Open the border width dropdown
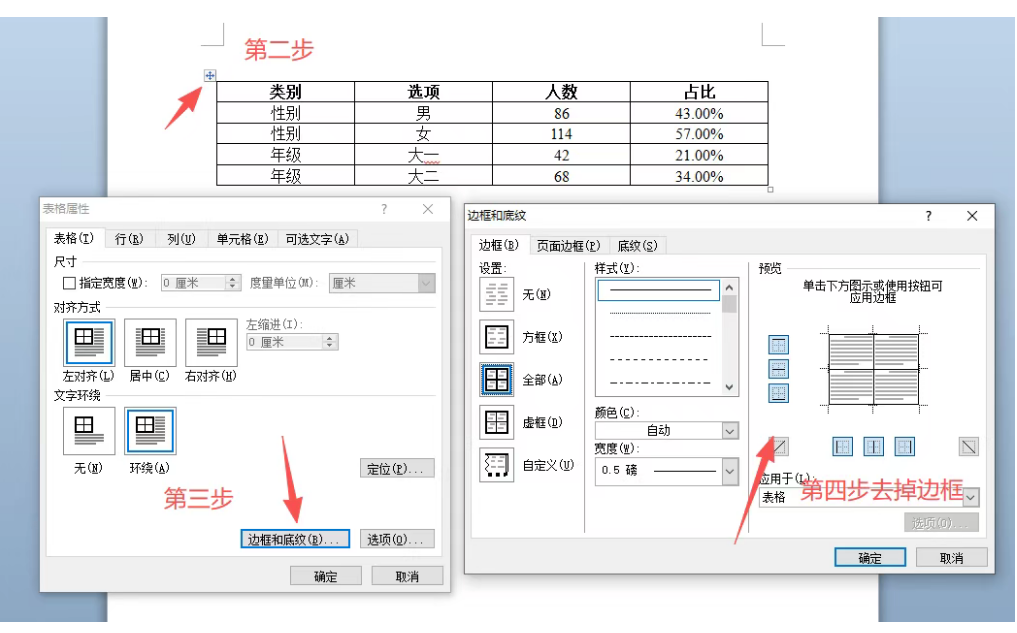 coord(730,471)
